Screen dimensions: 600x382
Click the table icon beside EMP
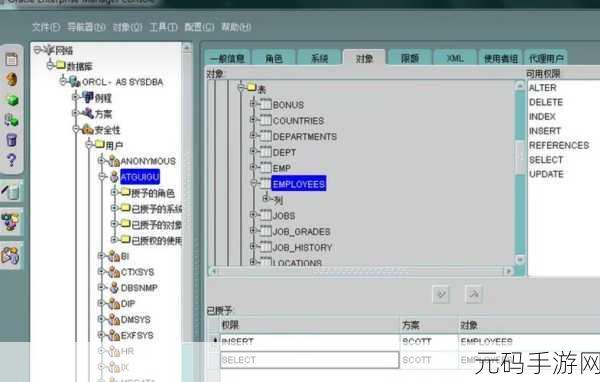tap(266, 168)
